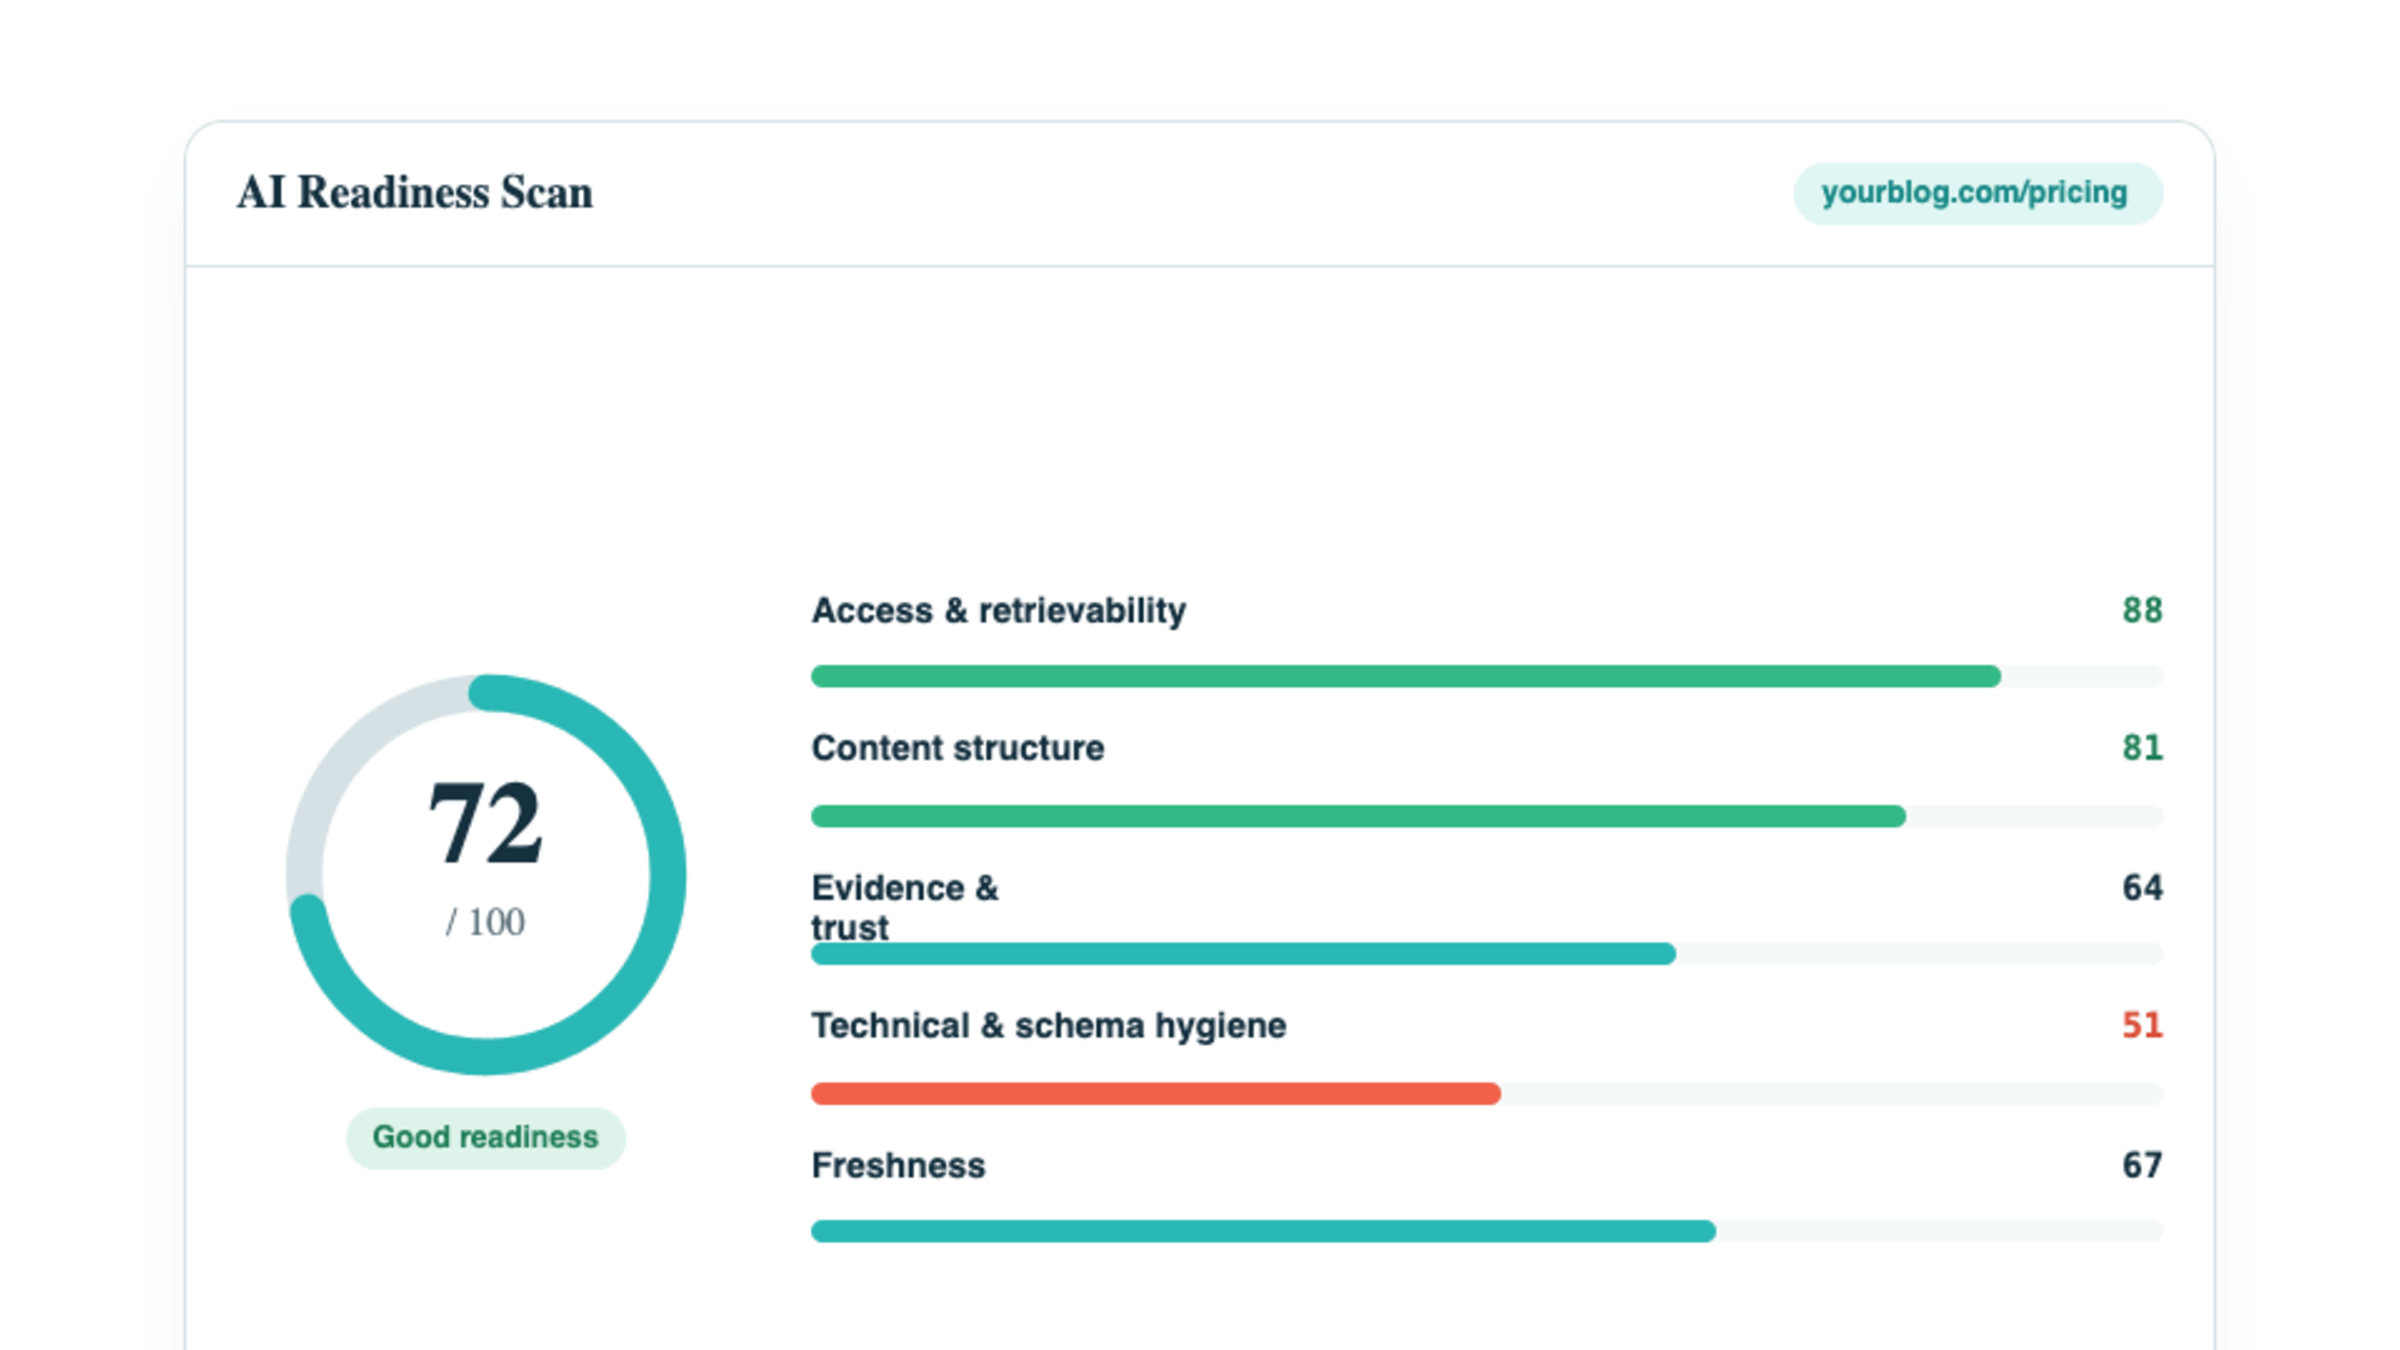Viewport: 2400px width, 1350px height.
Task: Click the Good readiness status badge
Action: [x=485, y=1137]
